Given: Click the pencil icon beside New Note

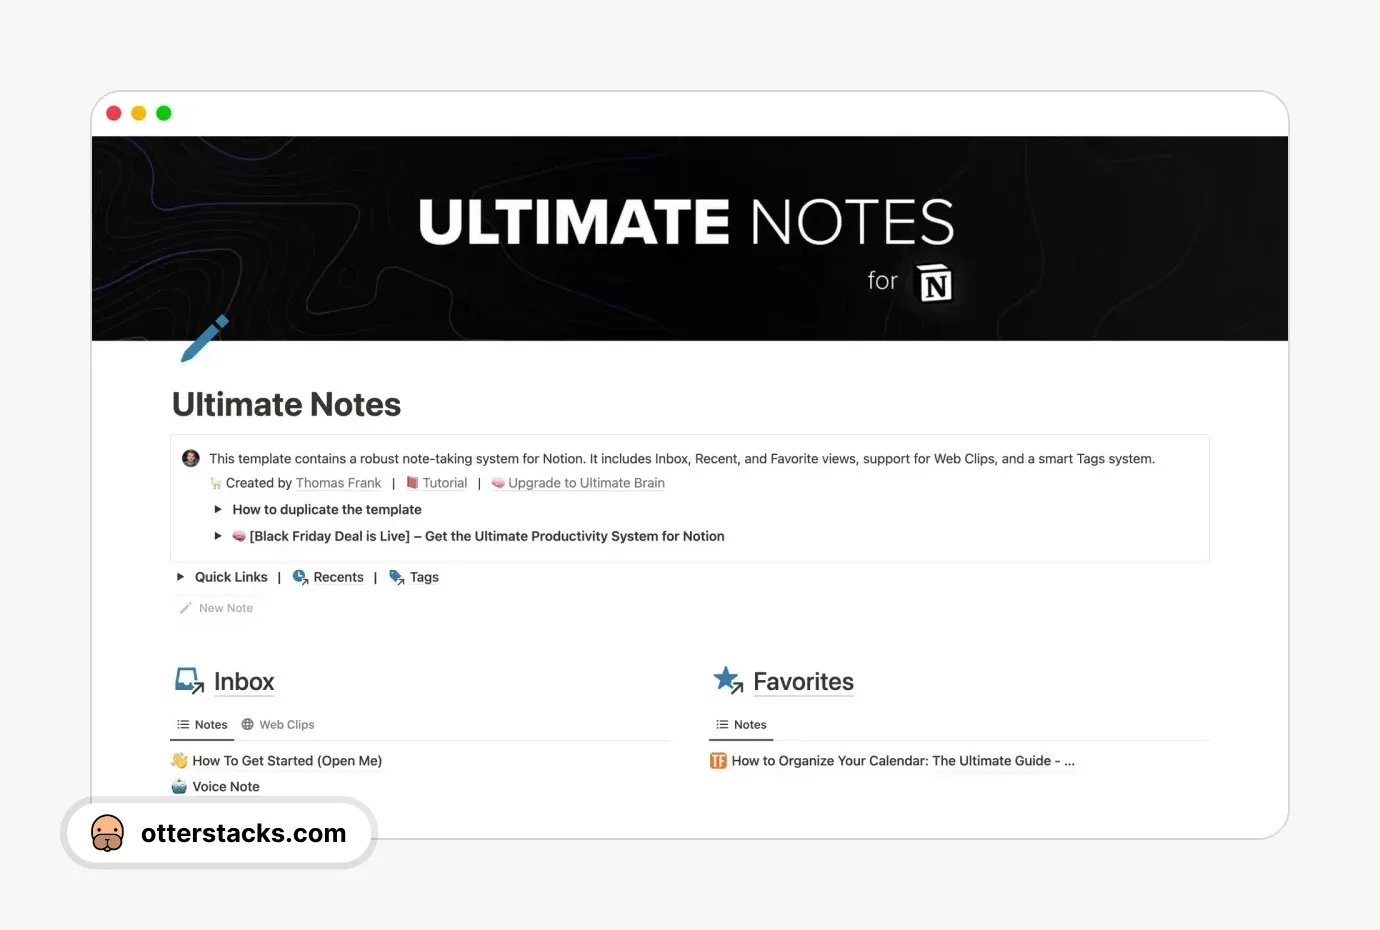Looking at the screenshot, I should [186, 608].
